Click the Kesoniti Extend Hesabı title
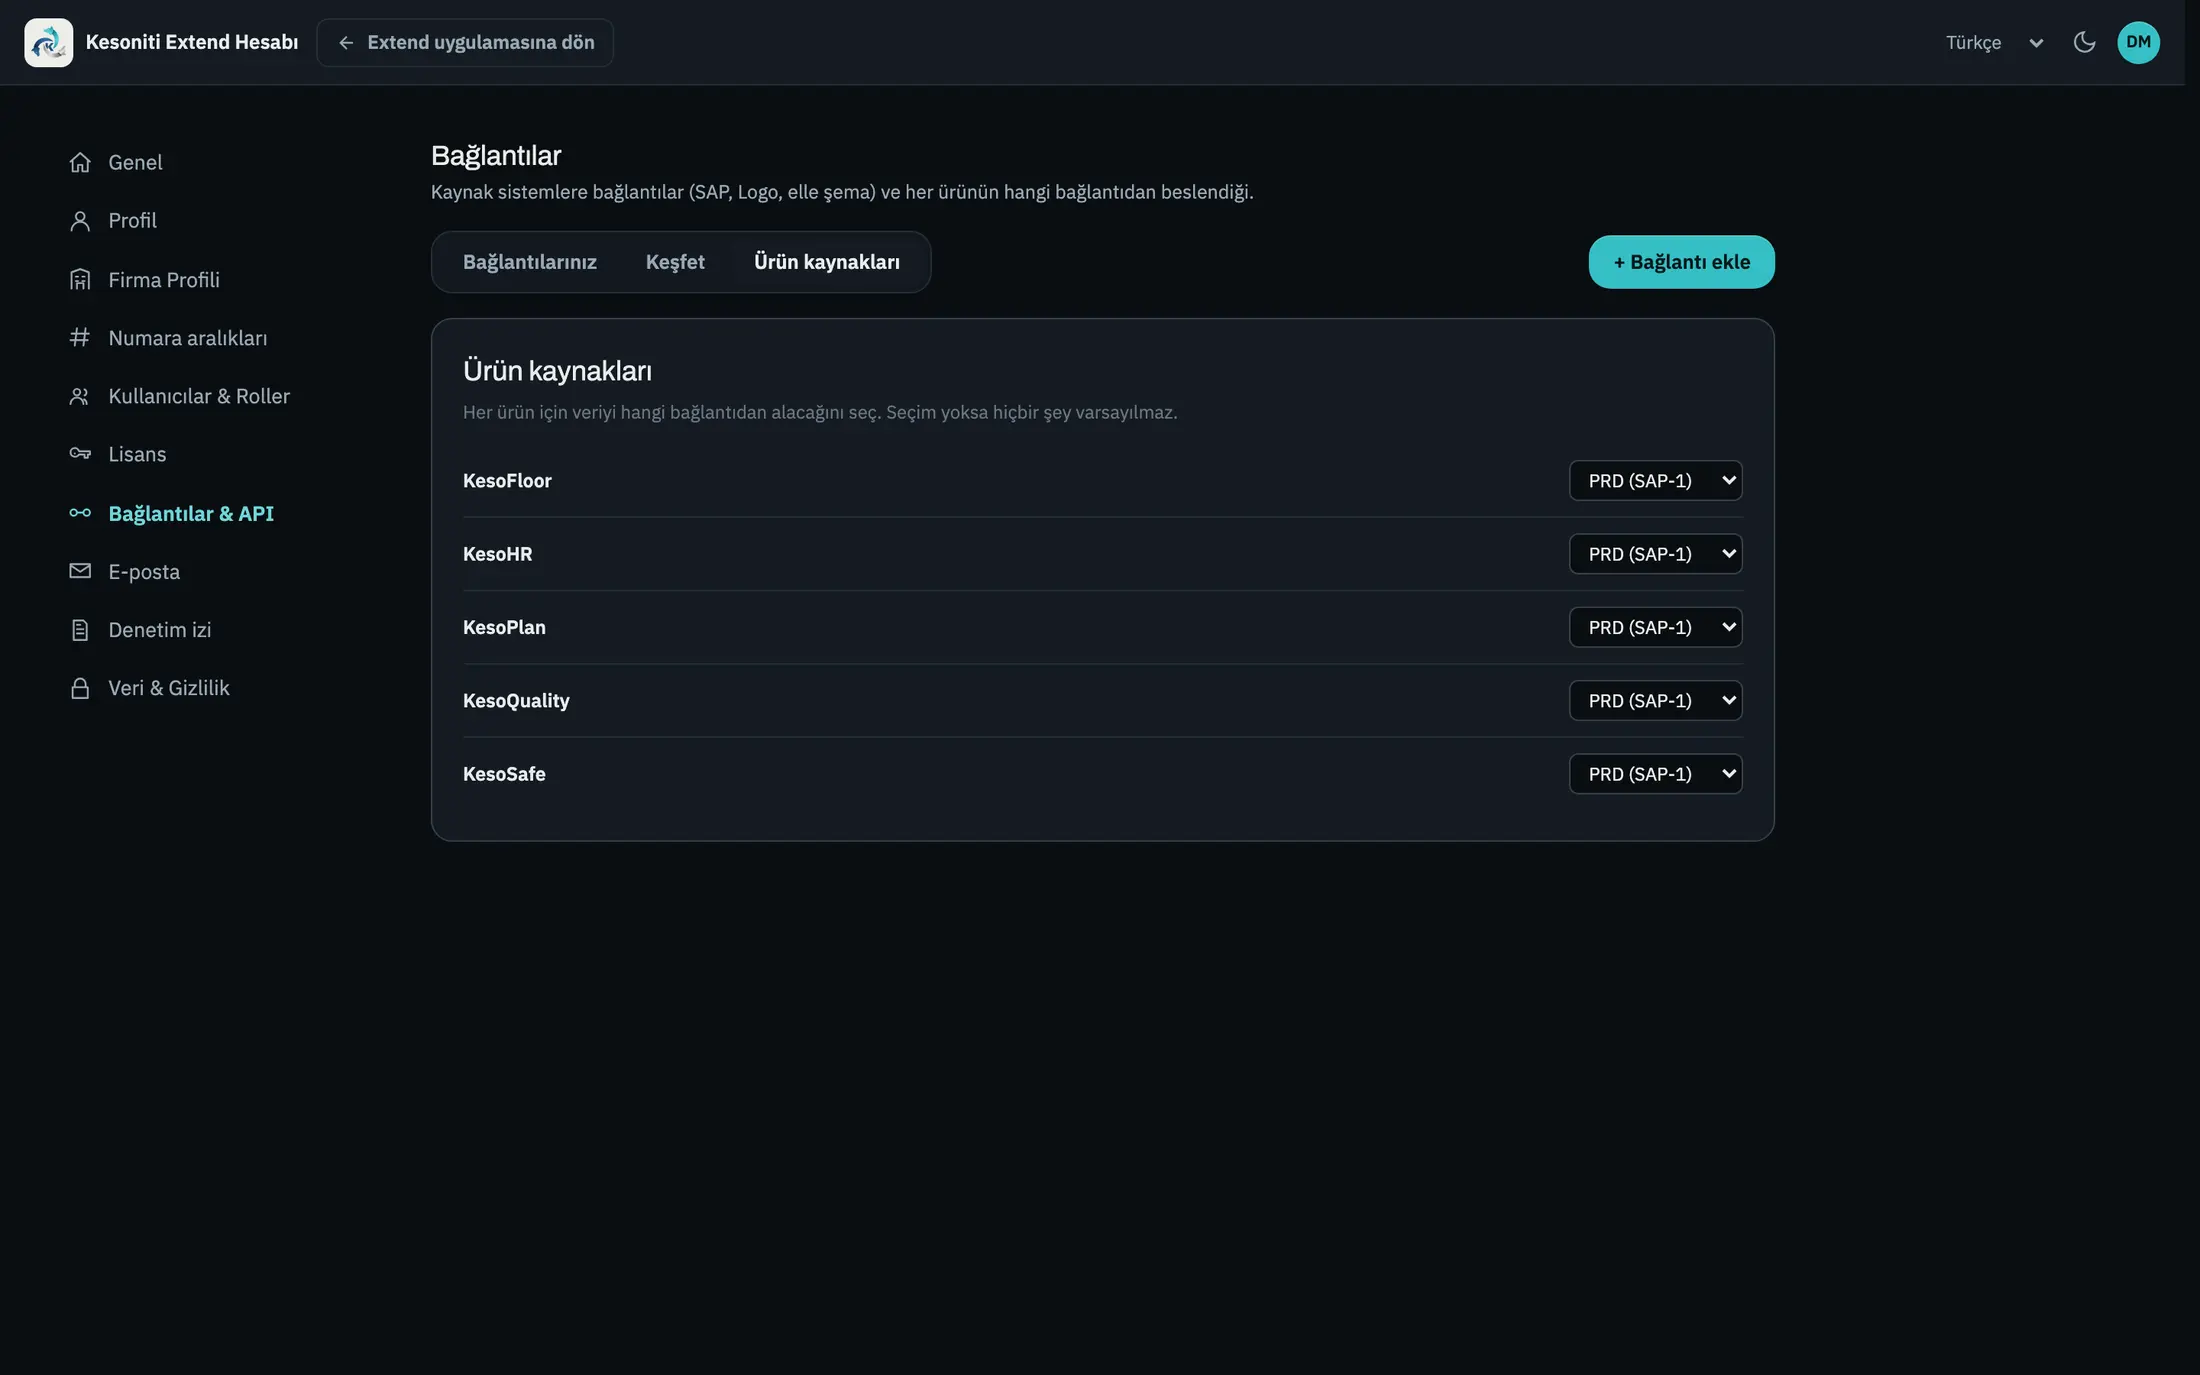The height and width of the screenshot is (1375, 2200). point(192,42)
